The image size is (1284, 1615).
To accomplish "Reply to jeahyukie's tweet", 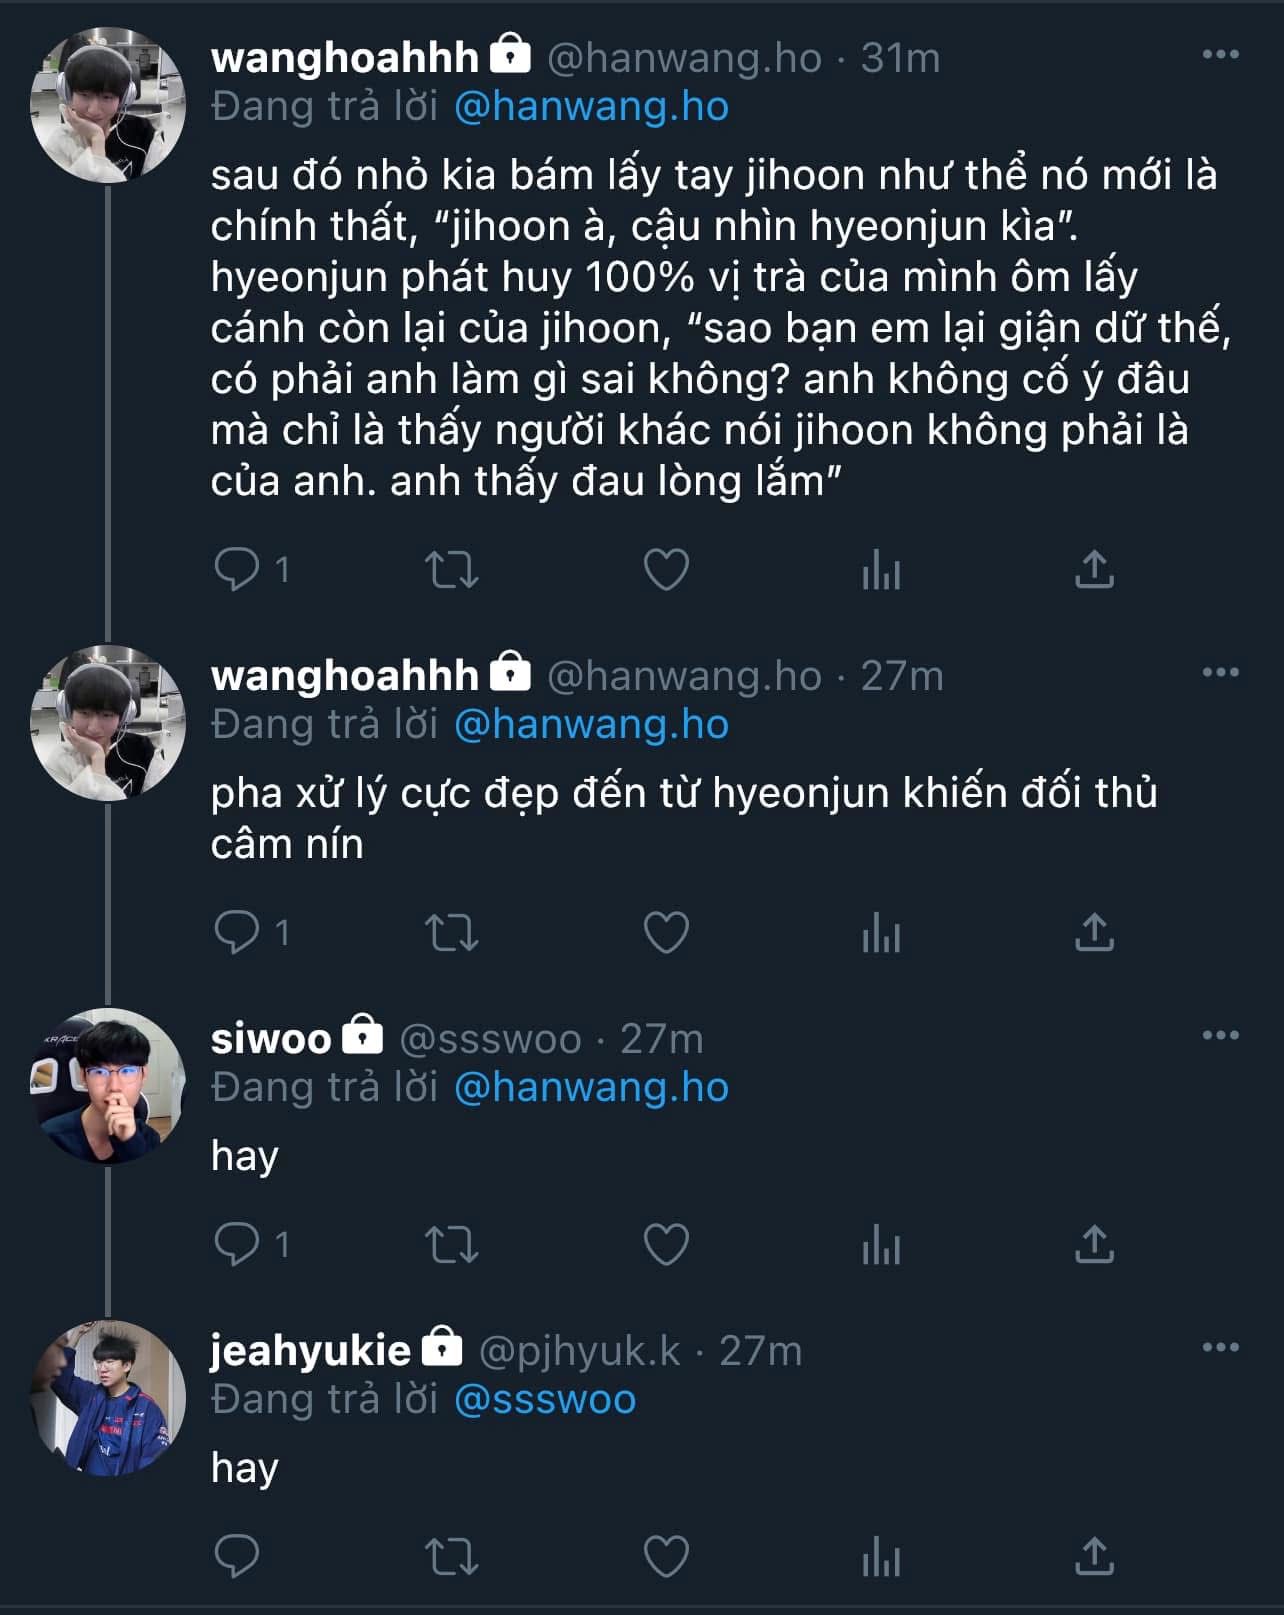I will [237, 1557].
